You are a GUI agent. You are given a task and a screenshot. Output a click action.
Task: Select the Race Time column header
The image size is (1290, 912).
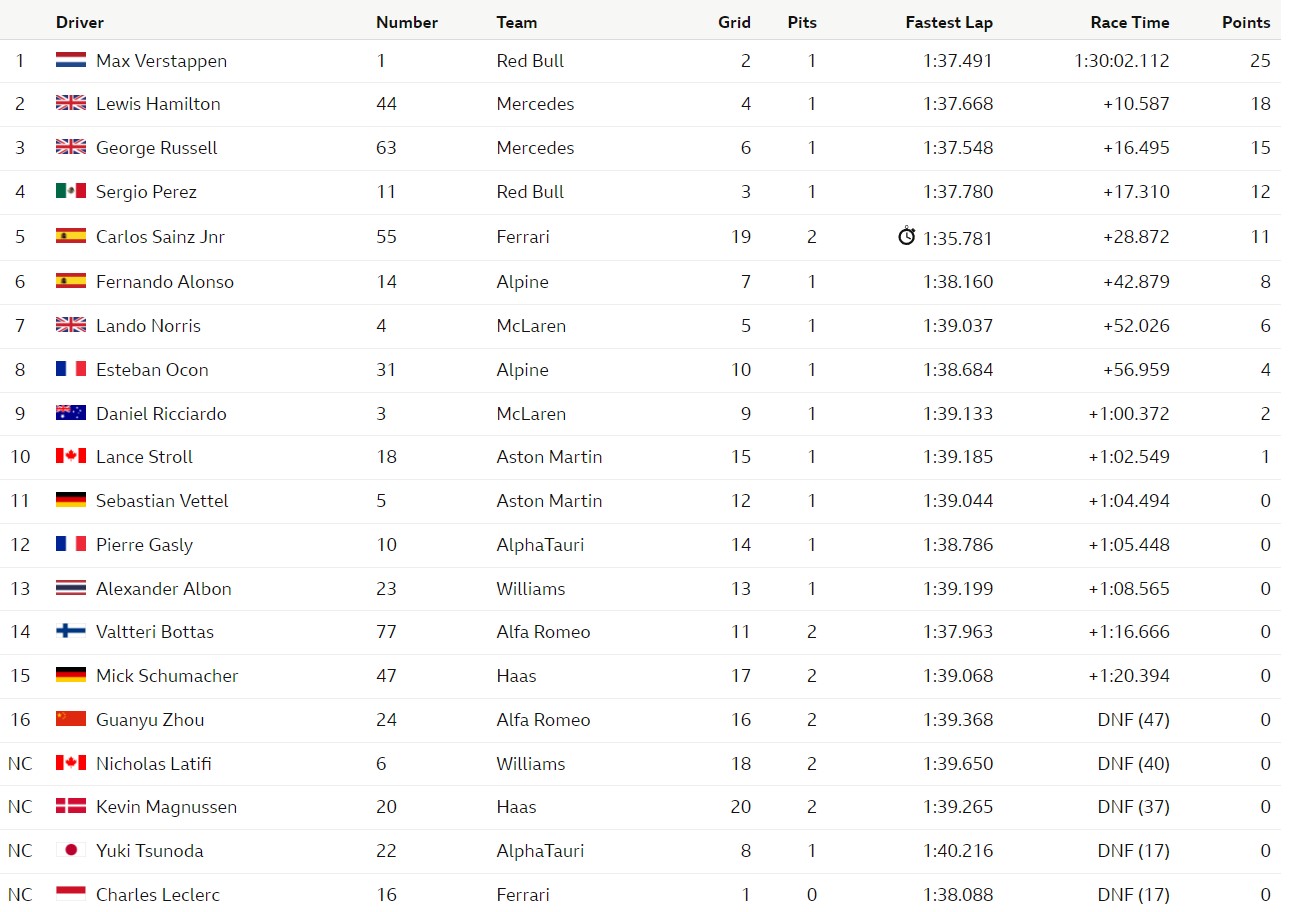1130,22
